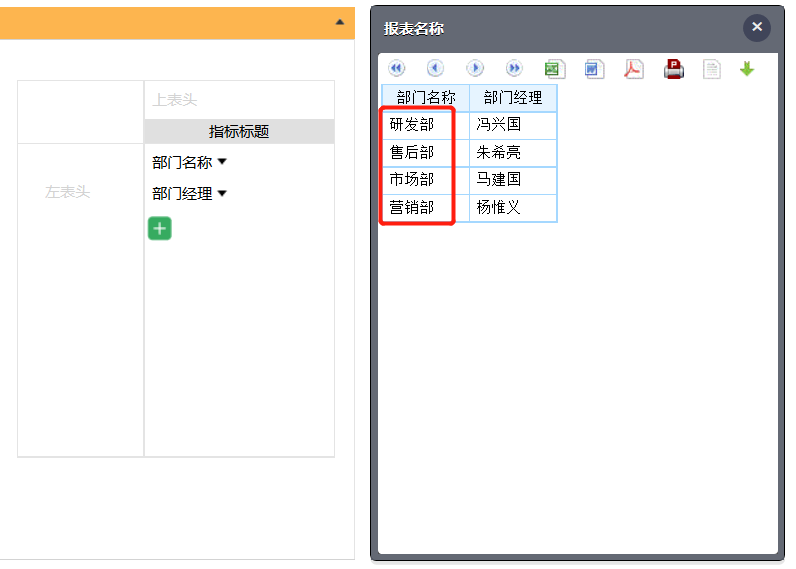
Task: Select the 研发部 cell in the table
Action: (x=412, y=125)
